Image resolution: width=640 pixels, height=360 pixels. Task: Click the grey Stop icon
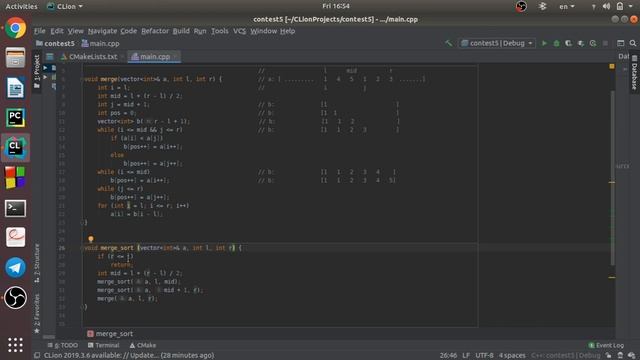(x=605, y=43)
